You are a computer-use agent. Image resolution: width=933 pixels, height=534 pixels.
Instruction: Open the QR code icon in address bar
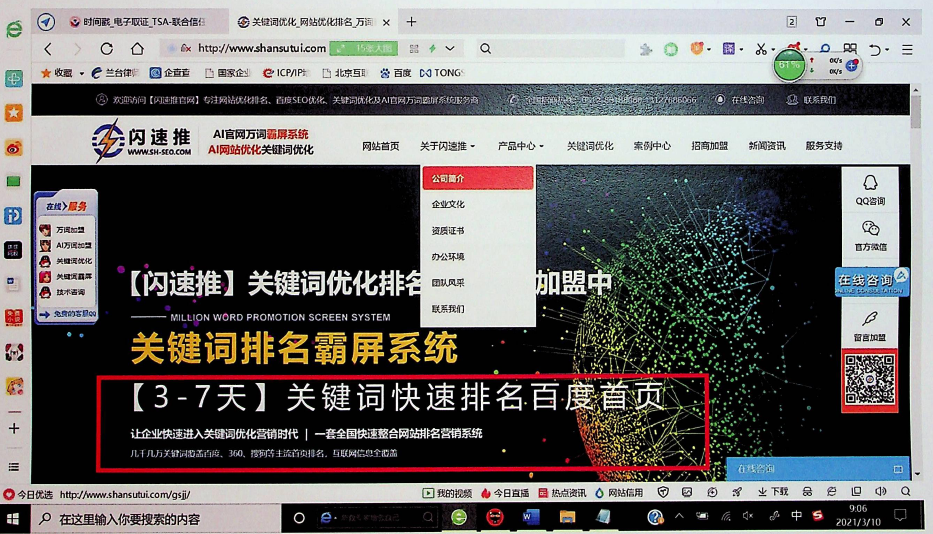click(x=414, y=49)
